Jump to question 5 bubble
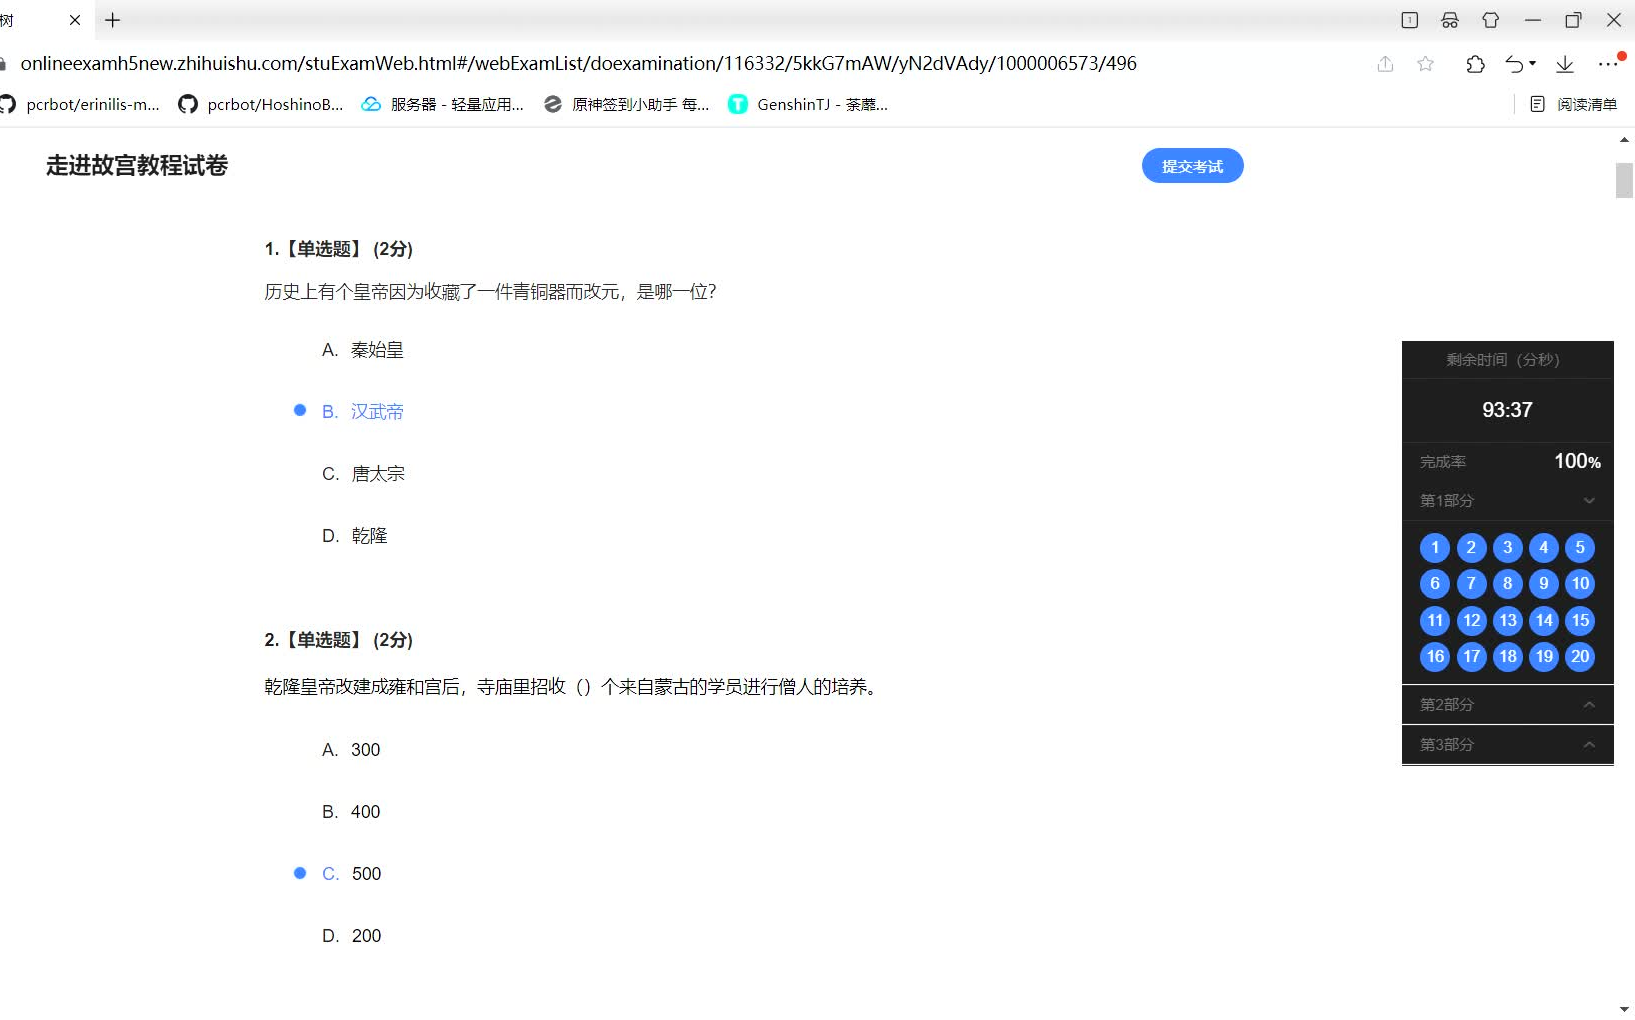 (1580, 548)
